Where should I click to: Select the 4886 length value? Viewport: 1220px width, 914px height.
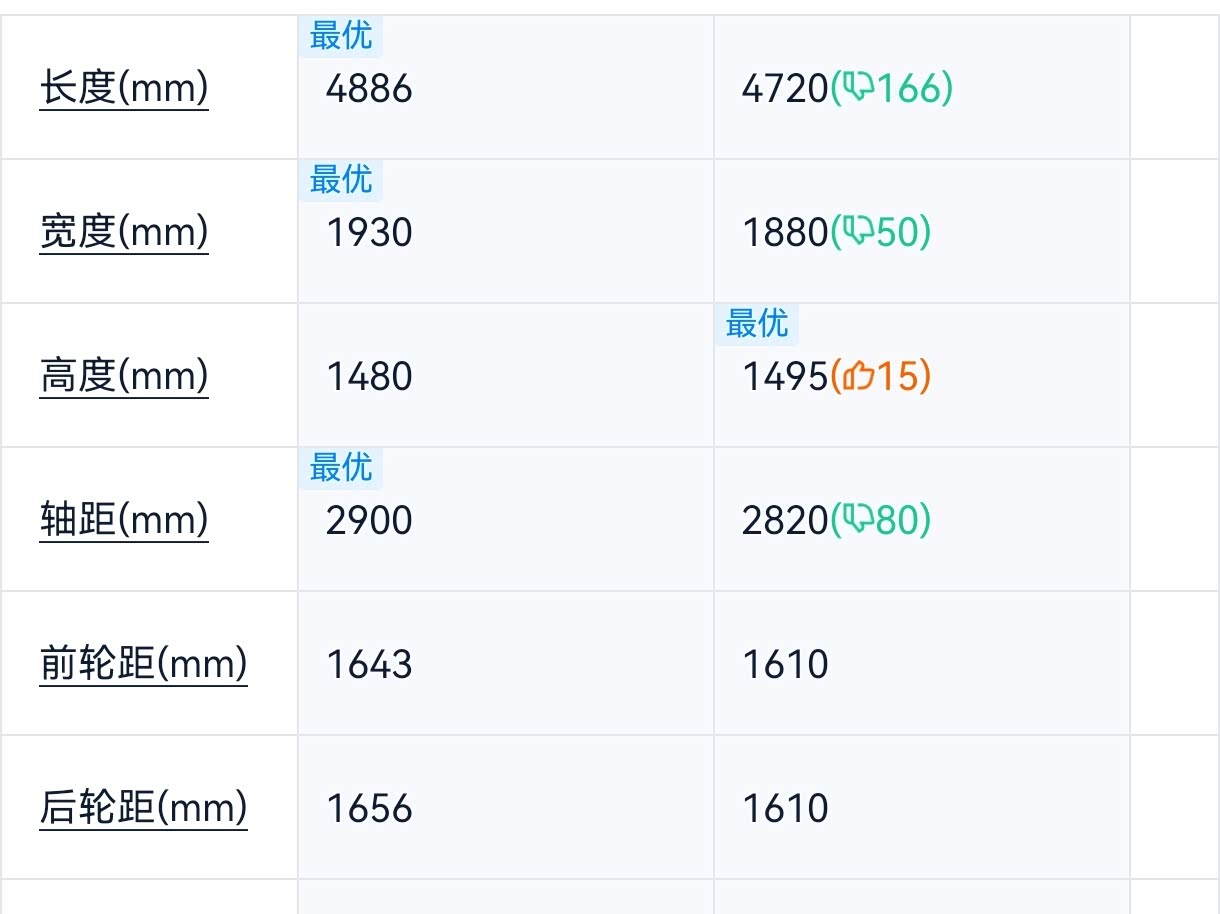[x=369, y=90]
